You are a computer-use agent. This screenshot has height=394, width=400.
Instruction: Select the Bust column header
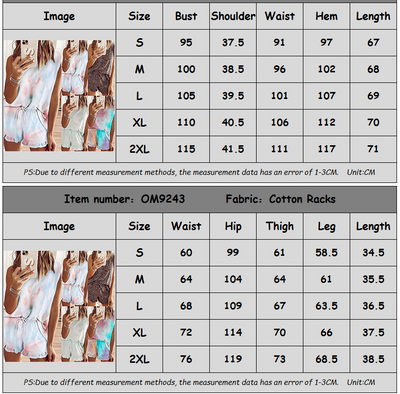[186, 16]
